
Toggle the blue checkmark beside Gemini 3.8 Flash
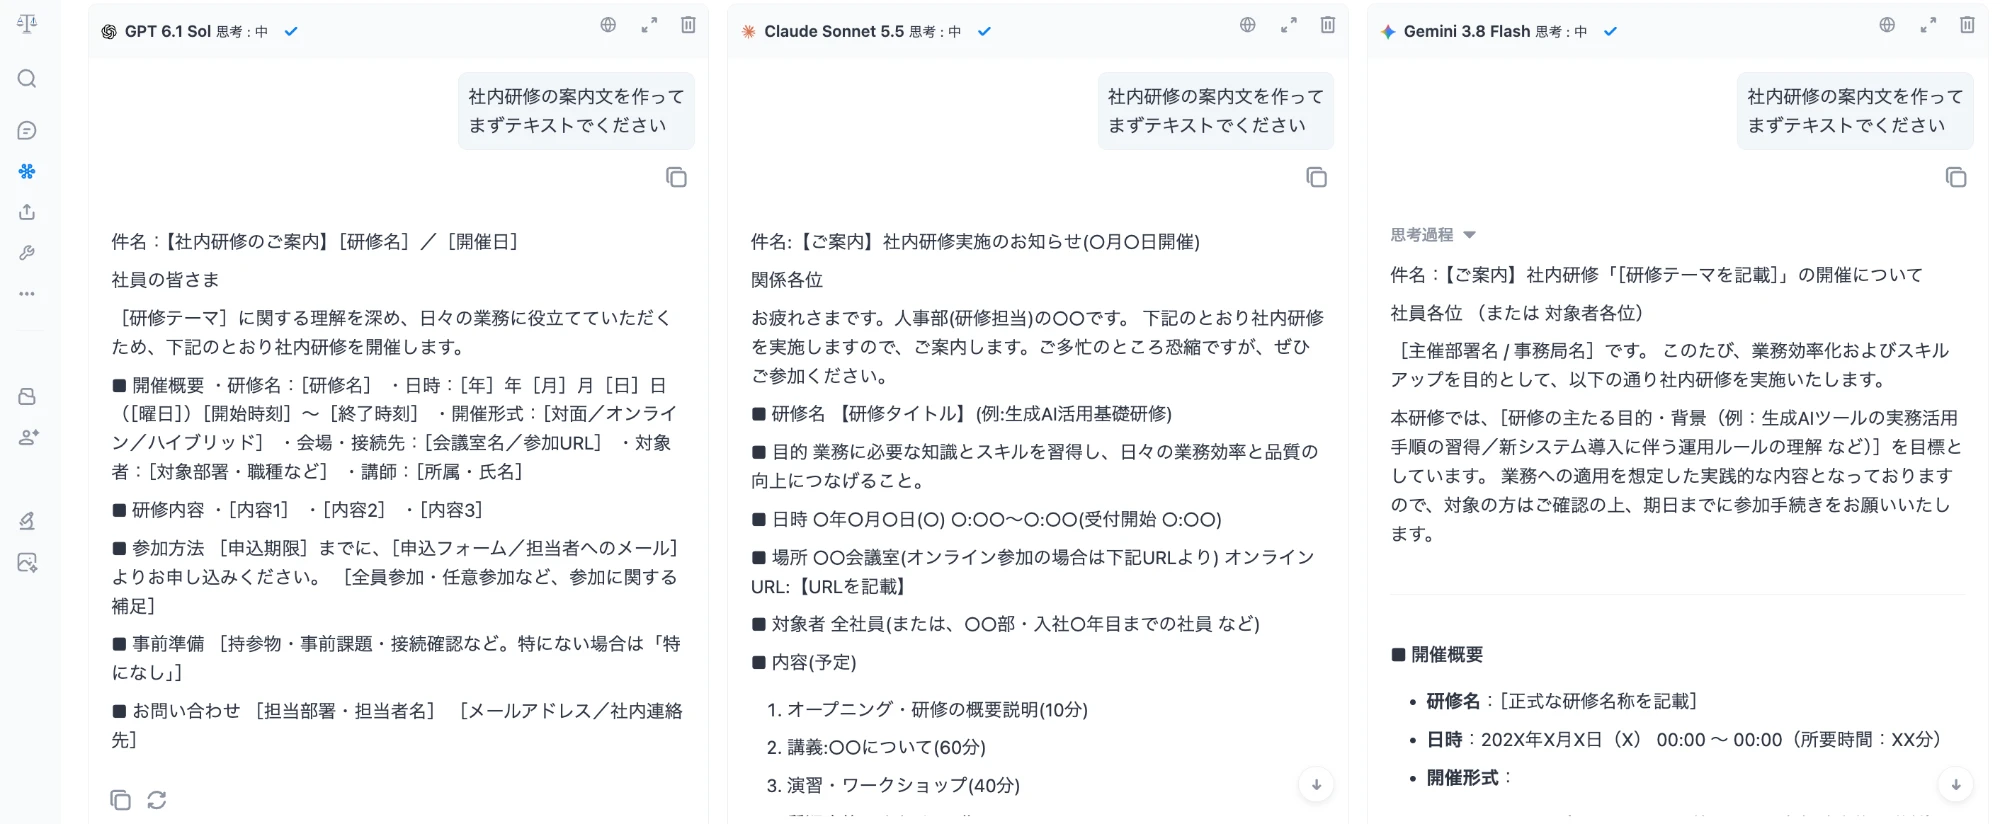[1610, 32]
